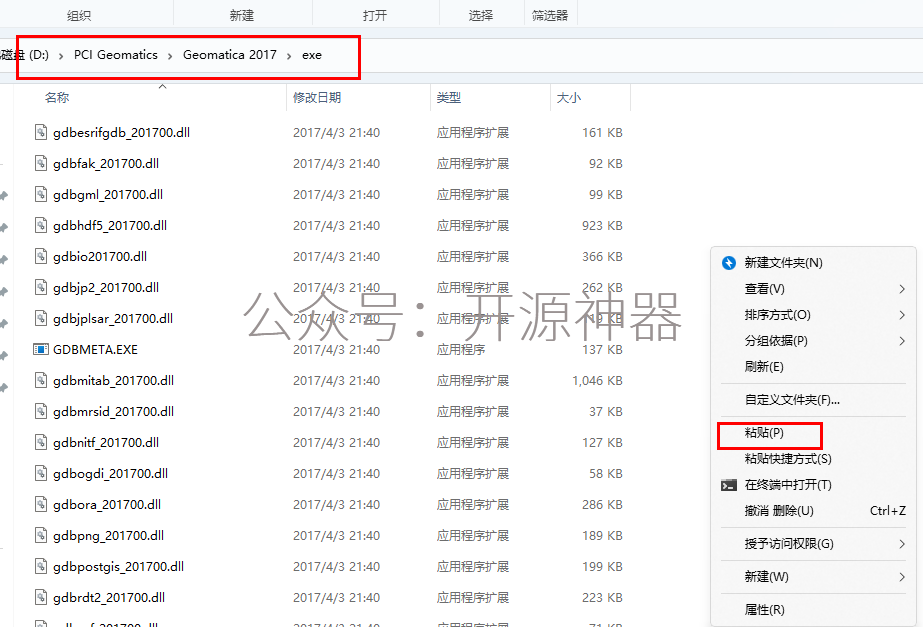Click the gdbogdi_201700.dll file icon
This screenshot has height=627, width=923.
[x=41, y=473]
